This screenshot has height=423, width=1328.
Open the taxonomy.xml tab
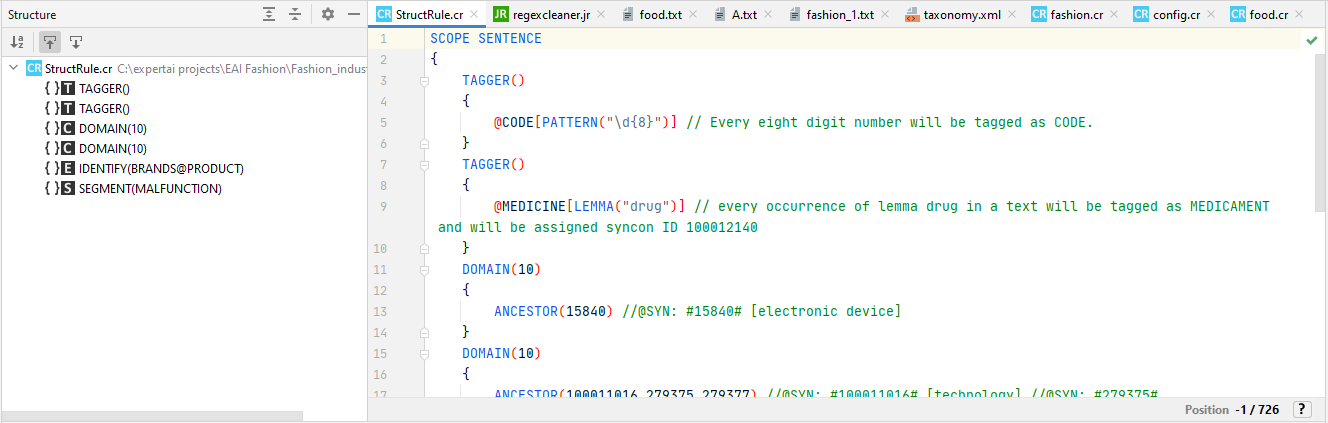click(x=961, y=14)
